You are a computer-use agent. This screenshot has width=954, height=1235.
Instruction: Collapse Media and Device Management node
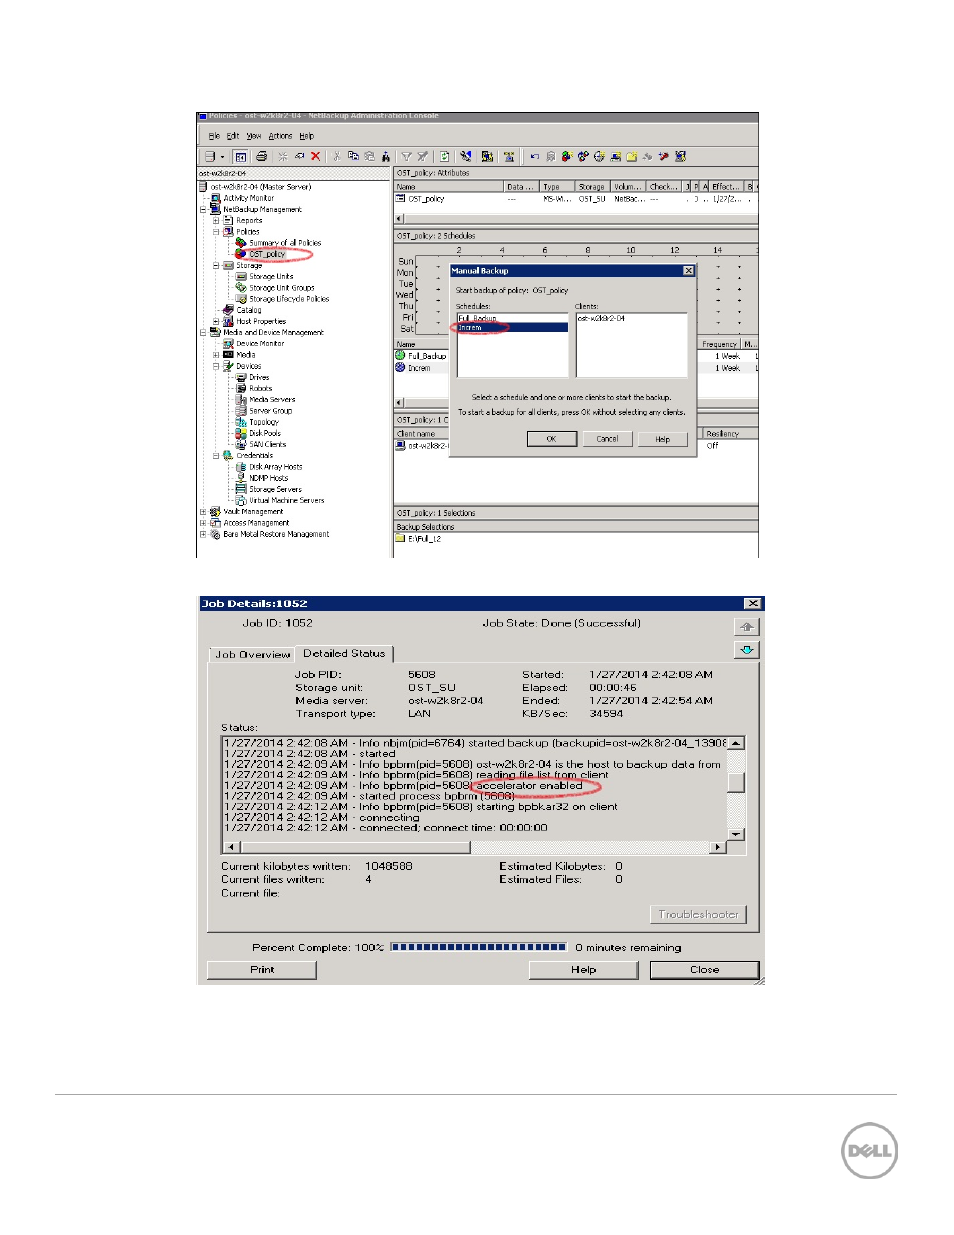pos(203,333)
